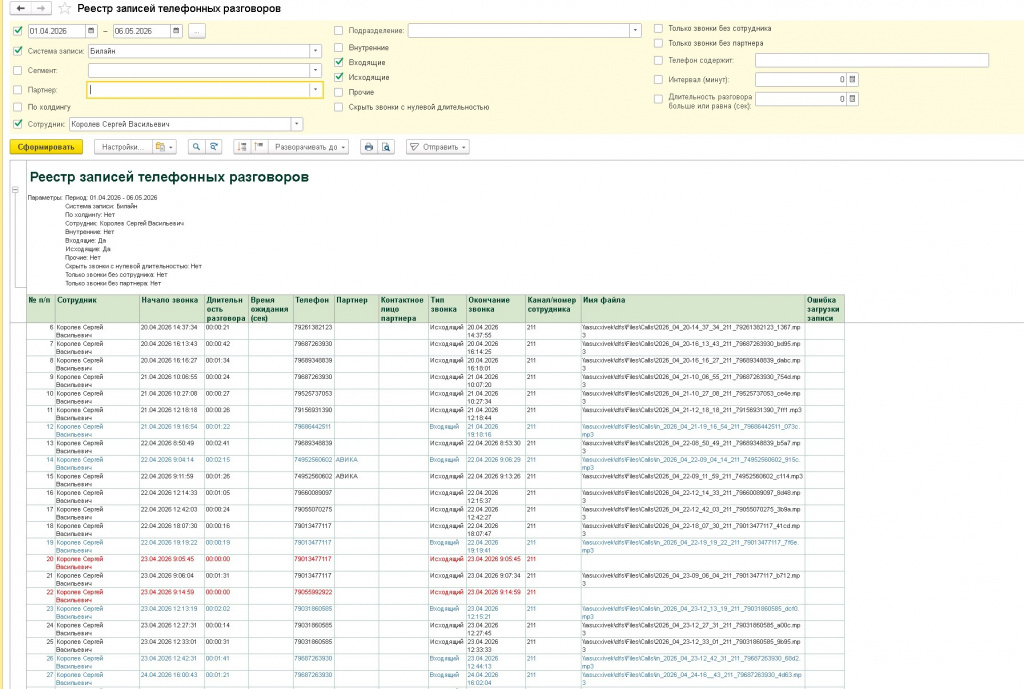The height and width of the screenshot is (689, 1024).
Task: Print the report with printer icon
Action: [x=369, y=147]
